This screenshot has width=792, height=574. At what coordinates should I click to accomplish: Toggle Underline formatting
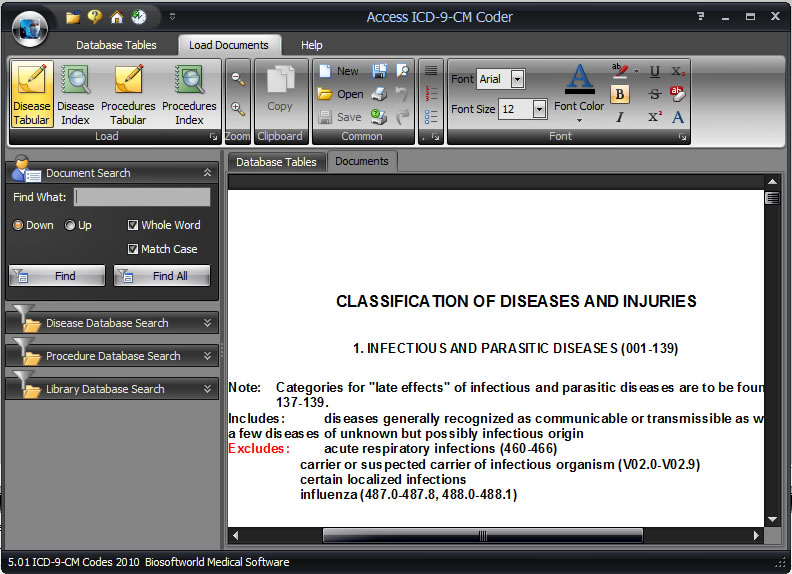click(x=655, y=71)
